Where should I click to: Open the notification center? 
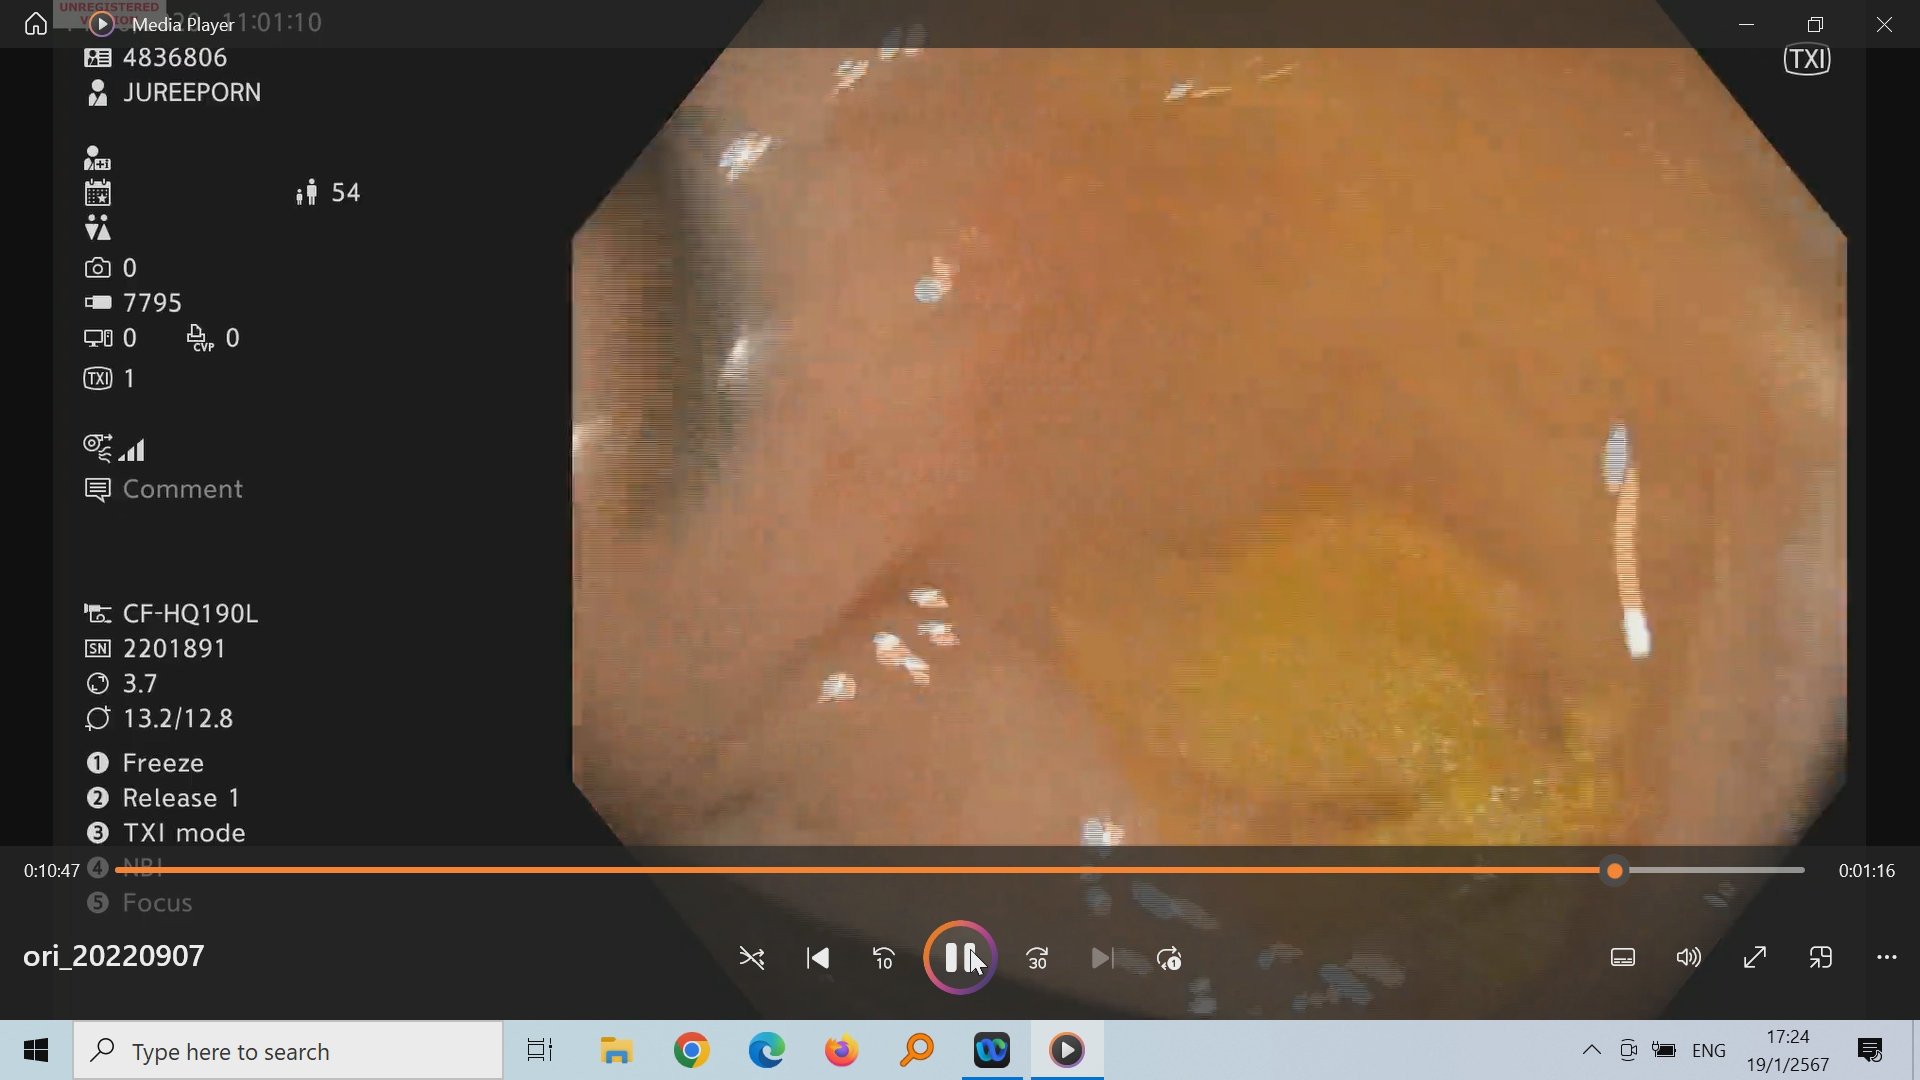(x=1870, y=1051)
